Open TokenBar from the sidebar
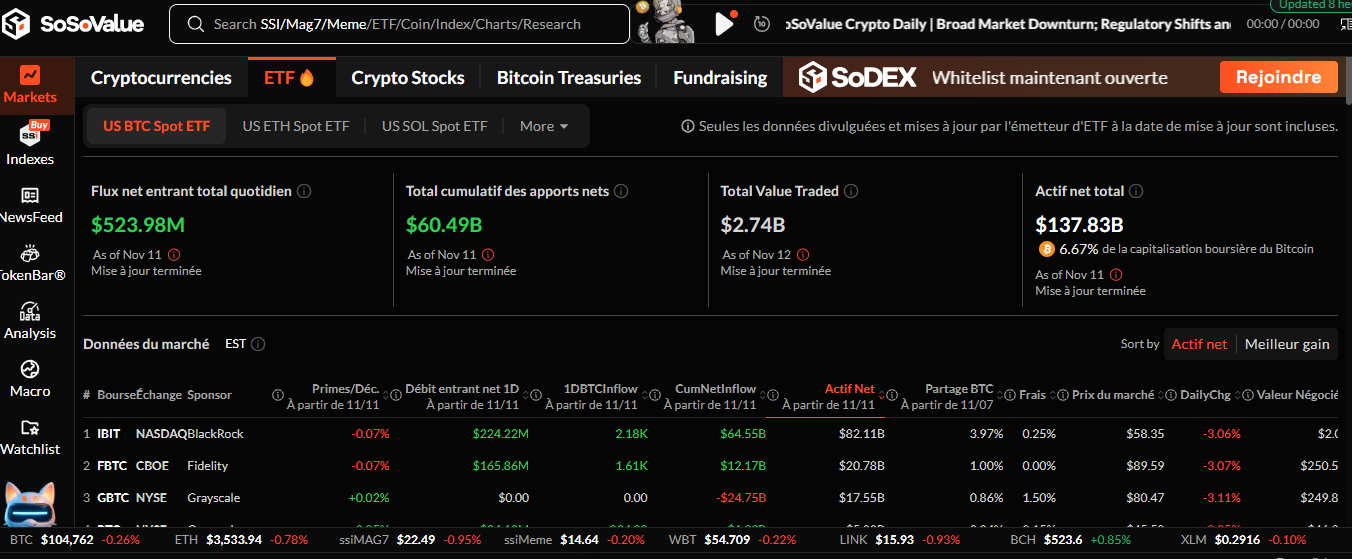The width and height of the screenshot is (1352, 559). click(30, 263)
